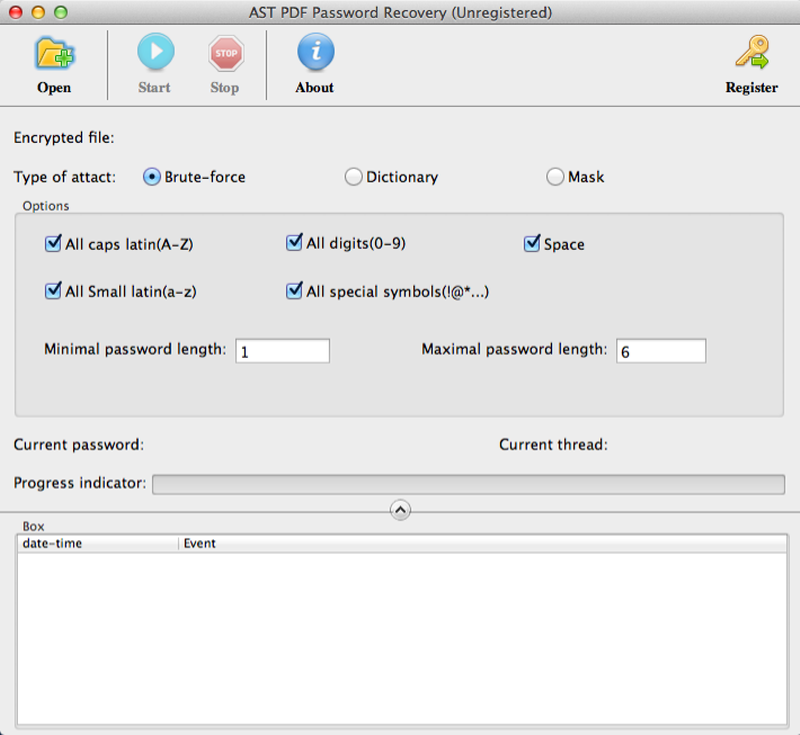Screen dimensions: 800x735
Task: Select the Brute-force attack radio button
Action: [152, 177]
